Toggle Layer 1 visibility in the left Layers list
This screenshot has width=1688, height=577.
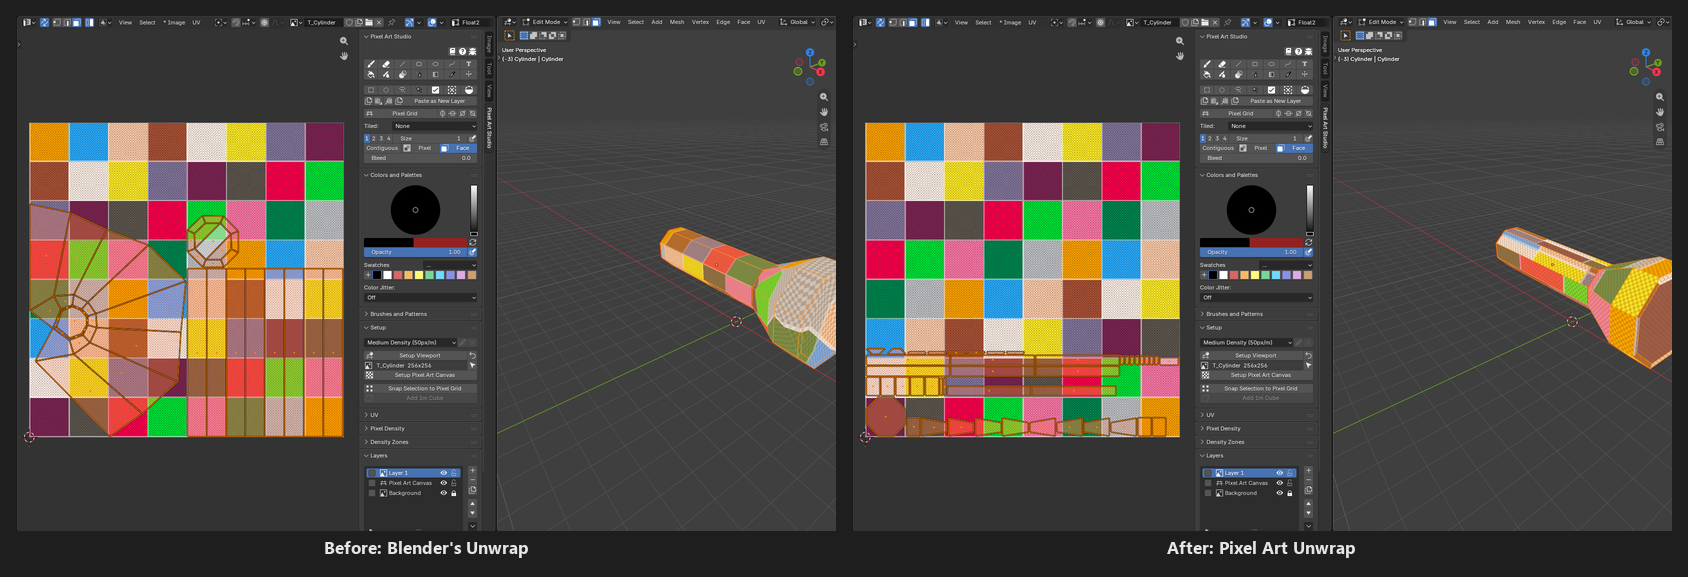444,473
